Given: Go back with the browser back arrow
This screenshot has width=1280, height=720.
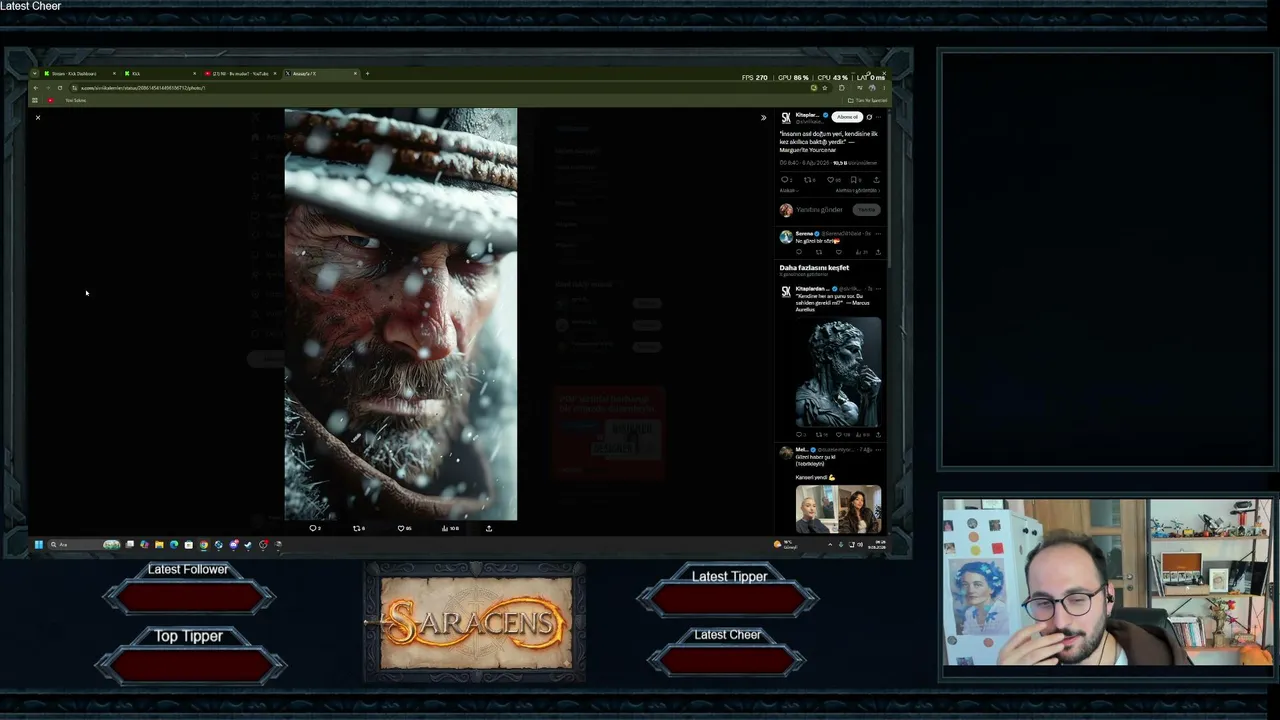Looking at the screenshot, I should (x=35, y=88).
